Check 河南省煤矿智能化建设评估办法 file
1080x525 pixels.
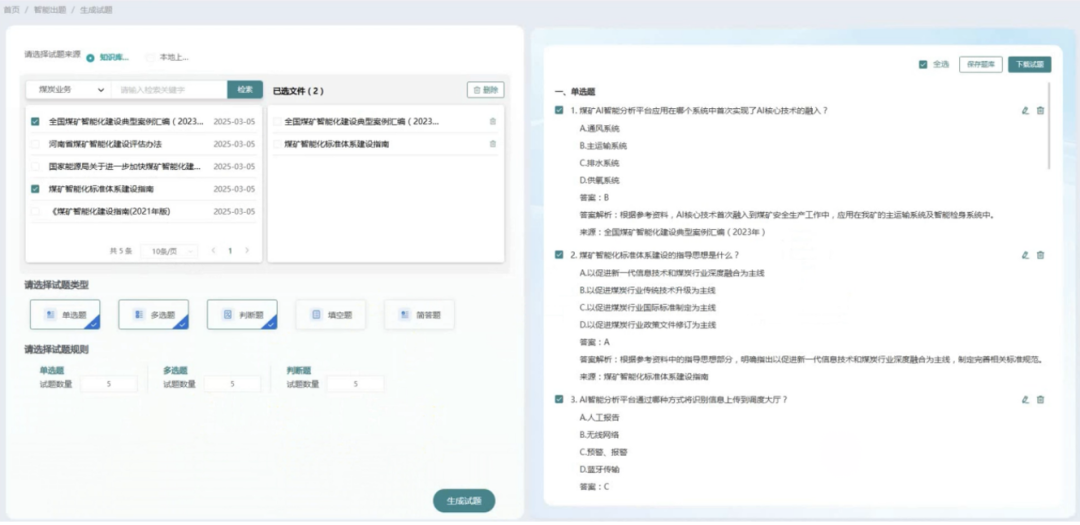pyautogui.click(x=35, y=144)
